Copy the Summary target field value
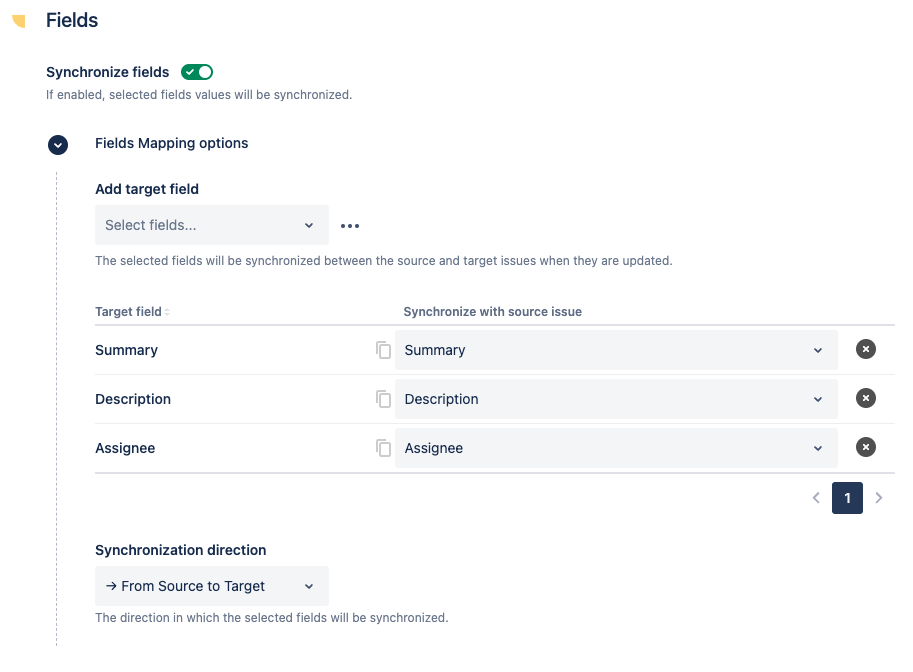The image size is (913, 672). (x=383, y=349)
